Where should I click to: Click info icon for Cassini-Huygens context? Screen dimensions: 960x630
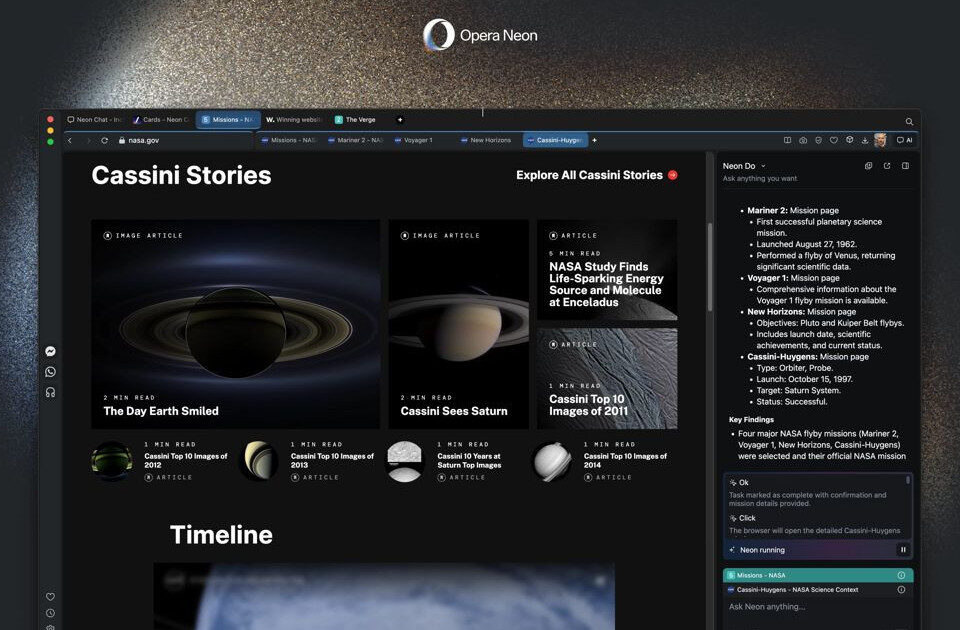901,590
